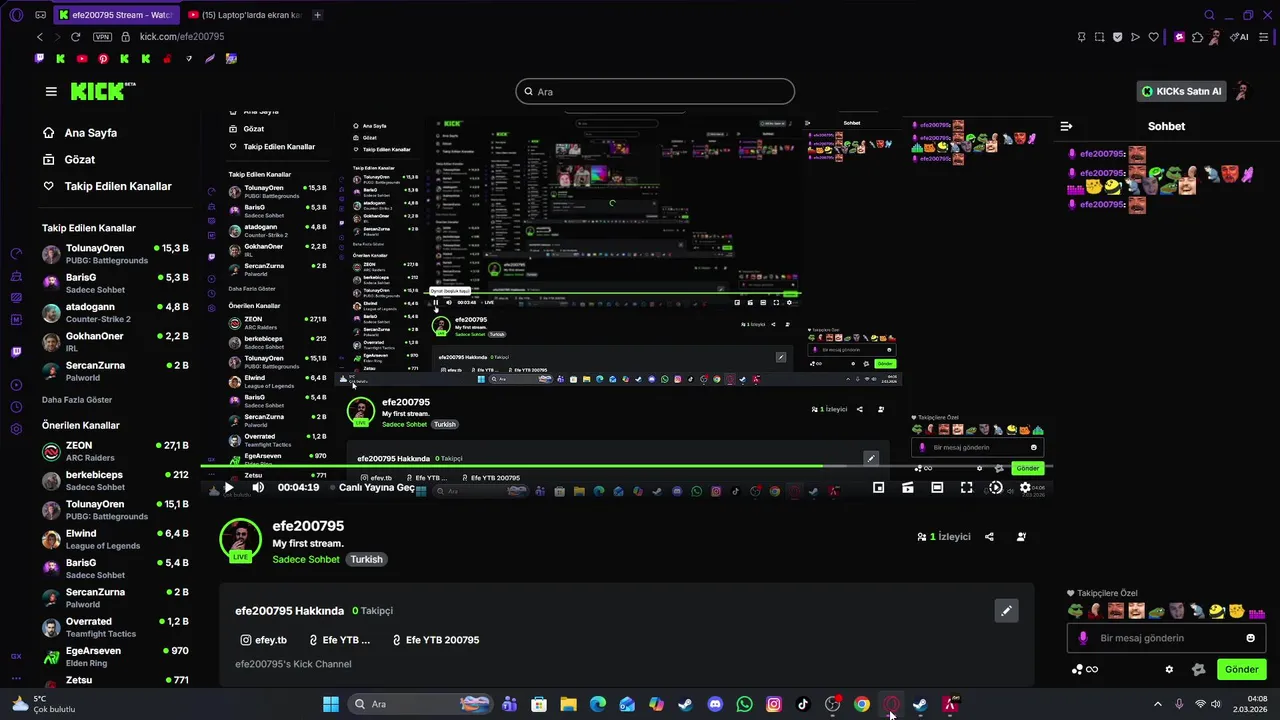Open picture-in-picture in the player
Screen dimensions: 1280x720
pos(878,488)
